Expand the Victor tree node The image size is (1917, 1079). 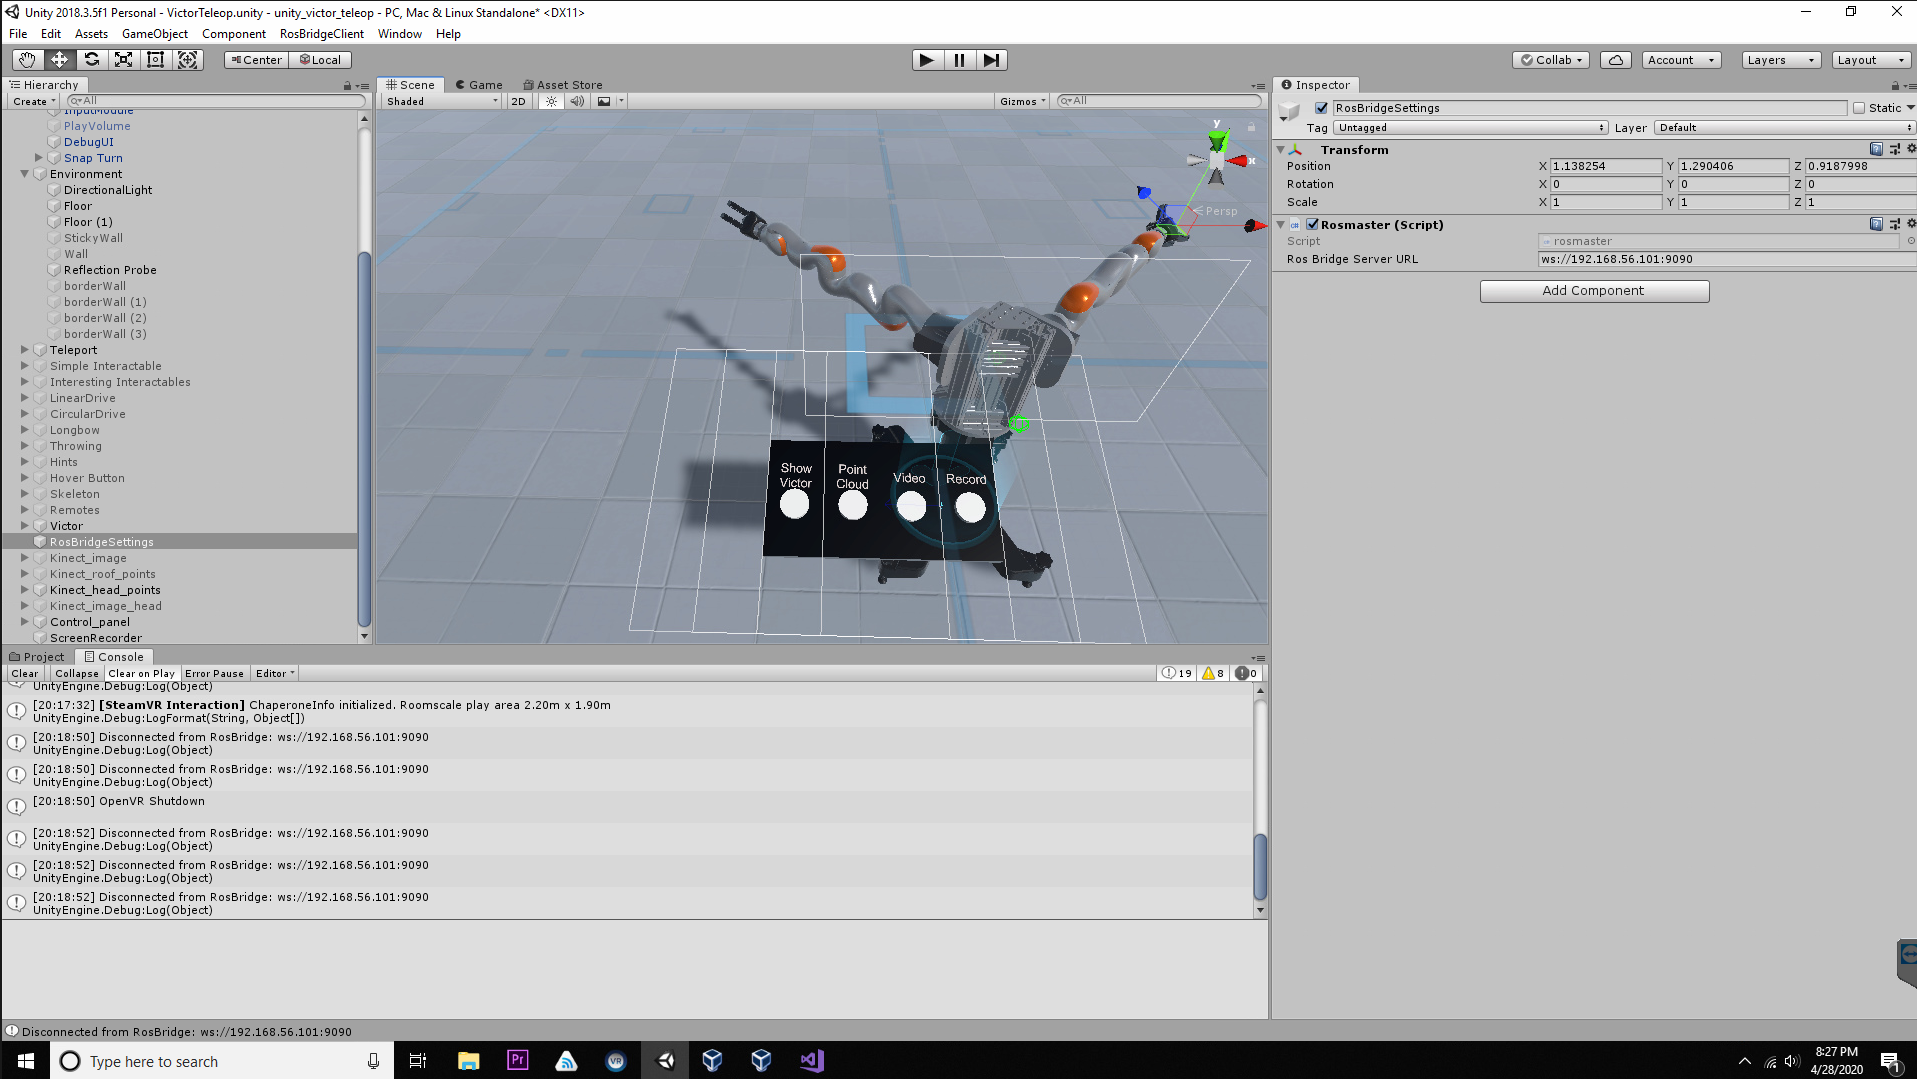pyautogui.click(x=25, y=526)
